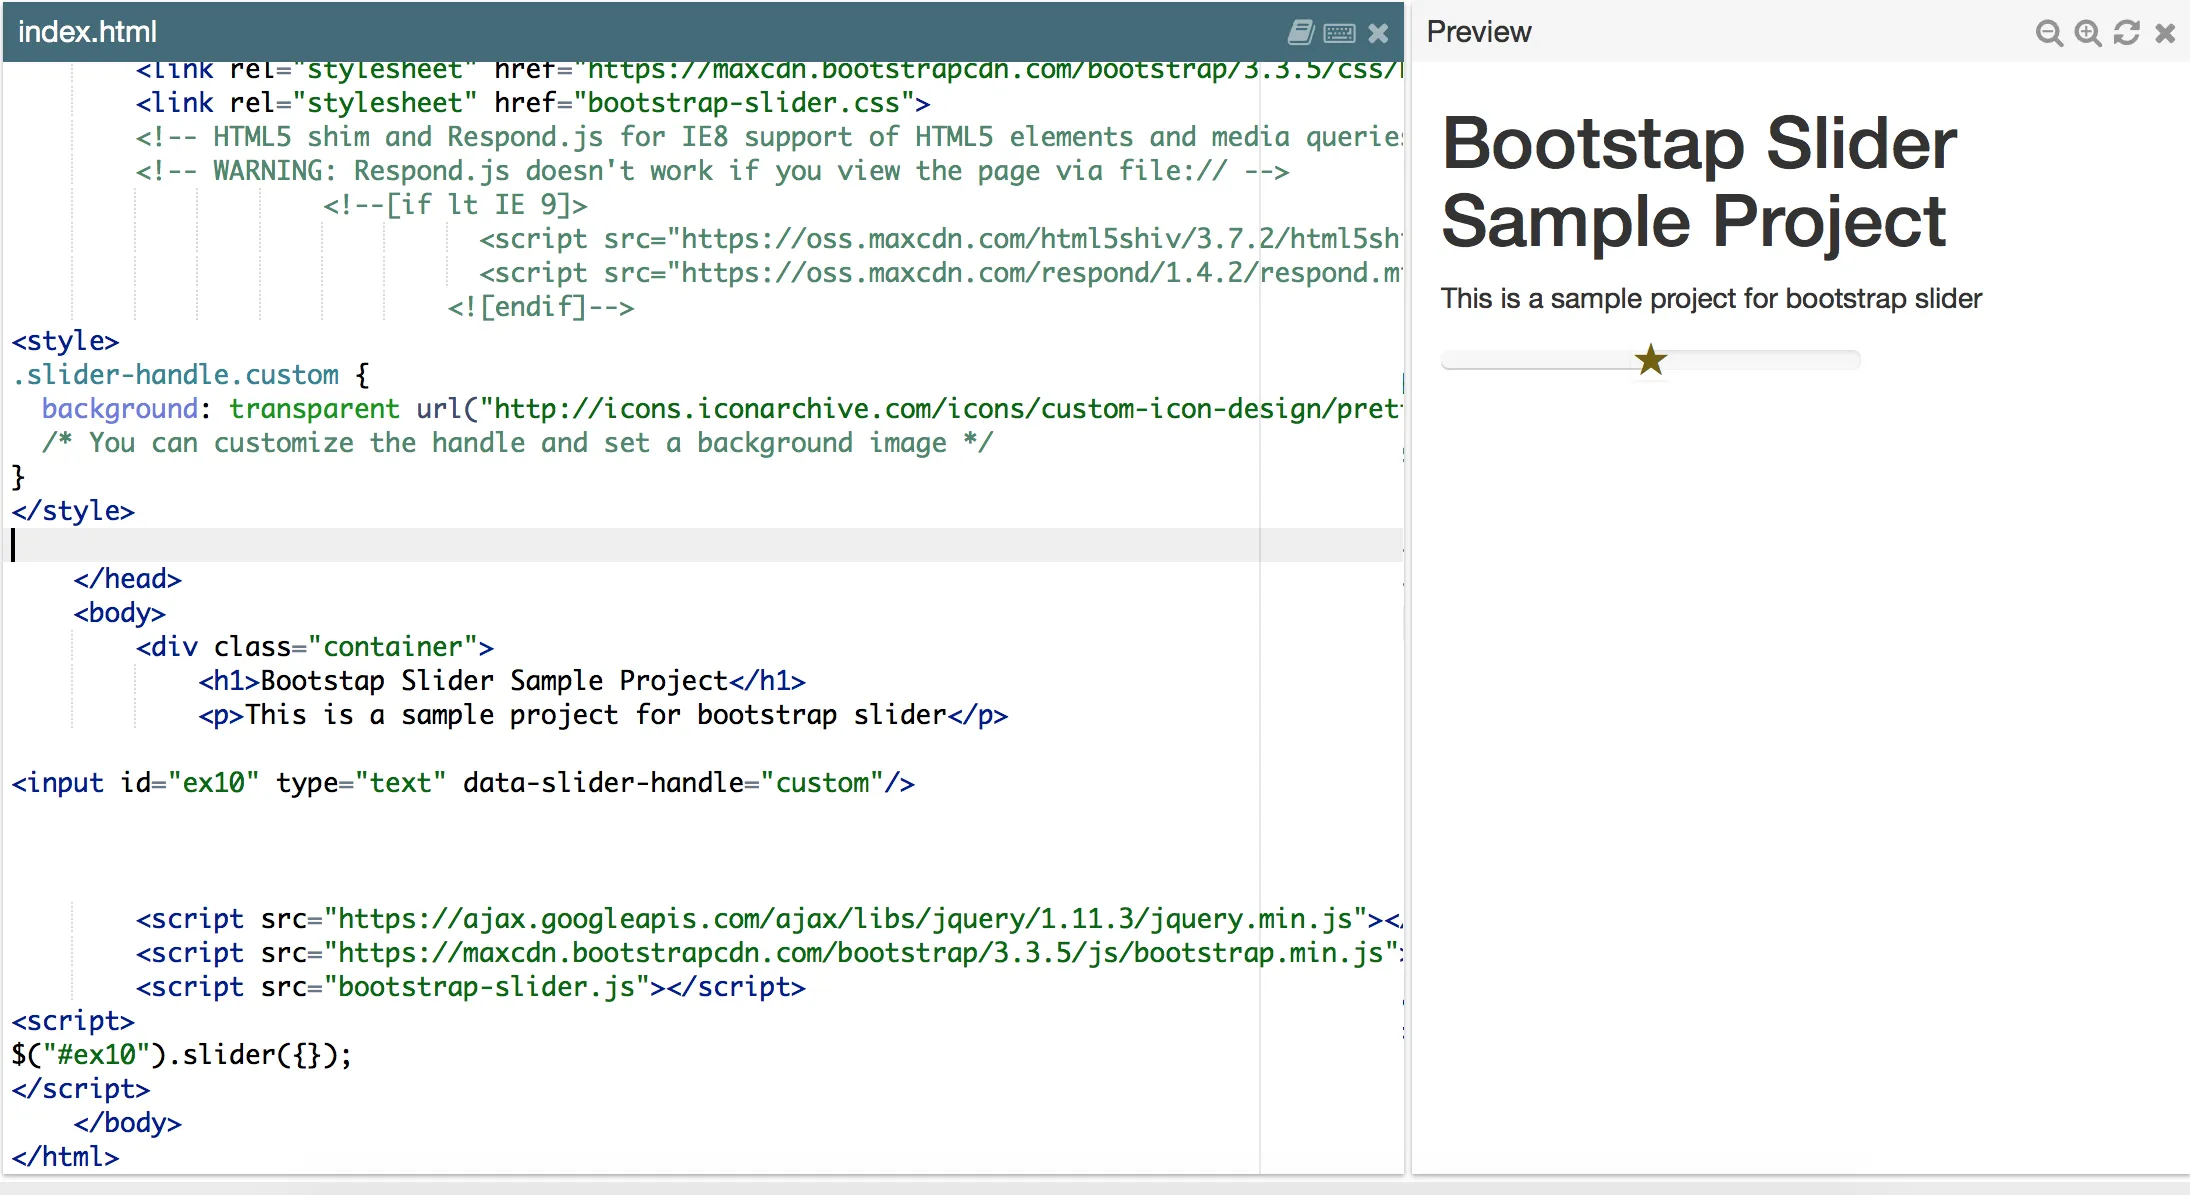The width and height of the screenshot is (2190, 1195).
Task: Select the index.html tab title
Action: pyautogui.click(x=88, y=32)
